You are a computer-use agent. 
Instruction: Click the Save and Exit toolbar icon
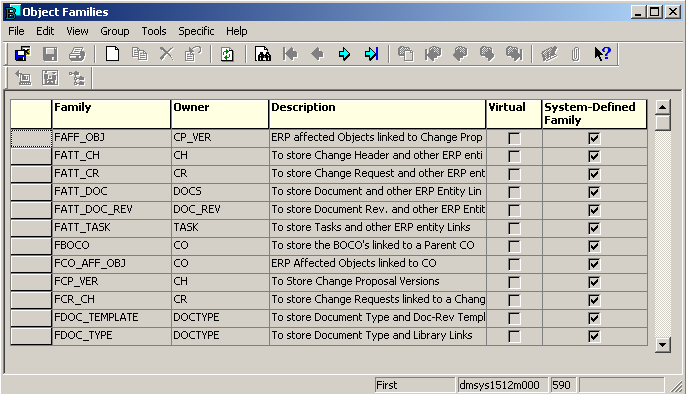click(22, 54)
